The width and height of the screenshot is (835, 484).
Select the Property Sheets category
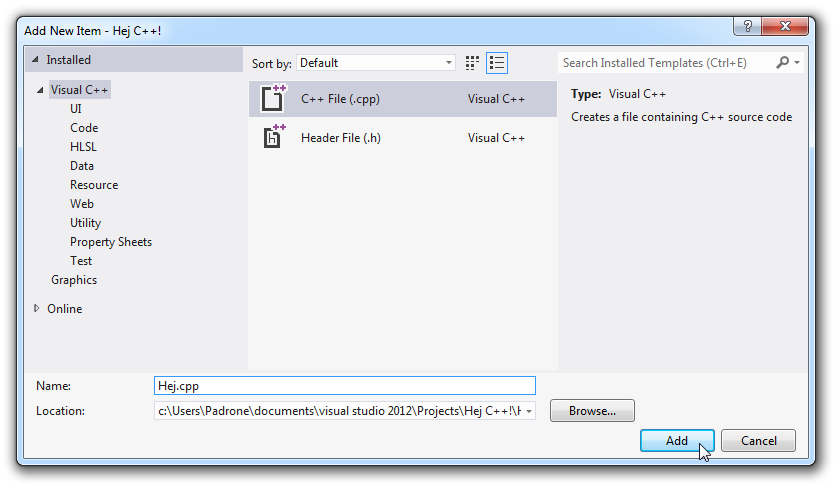(x=111, y=242)
